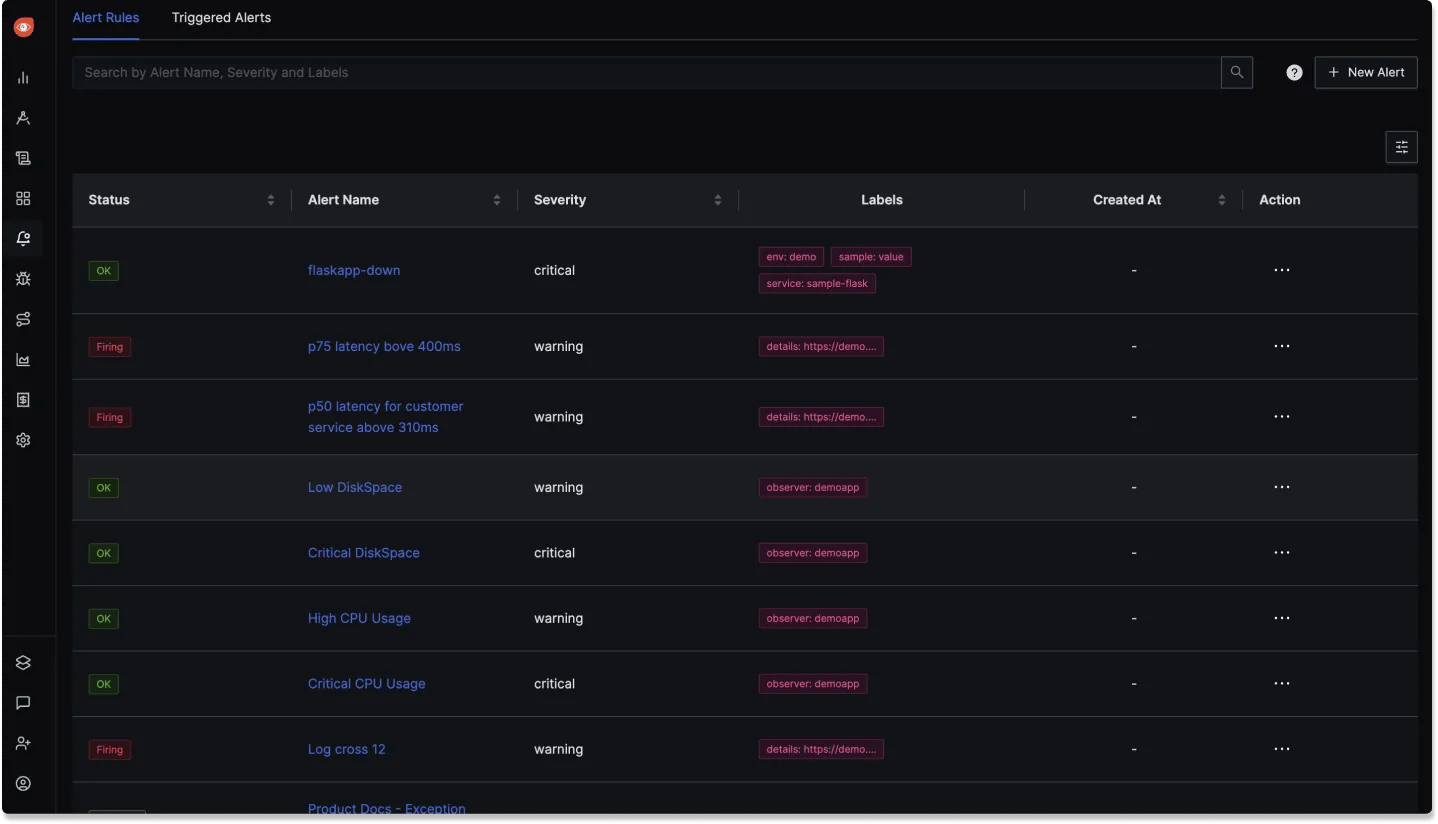Switch to the Triggered Alerts tab
The image size is (1438, 824).
coord(221,17)
